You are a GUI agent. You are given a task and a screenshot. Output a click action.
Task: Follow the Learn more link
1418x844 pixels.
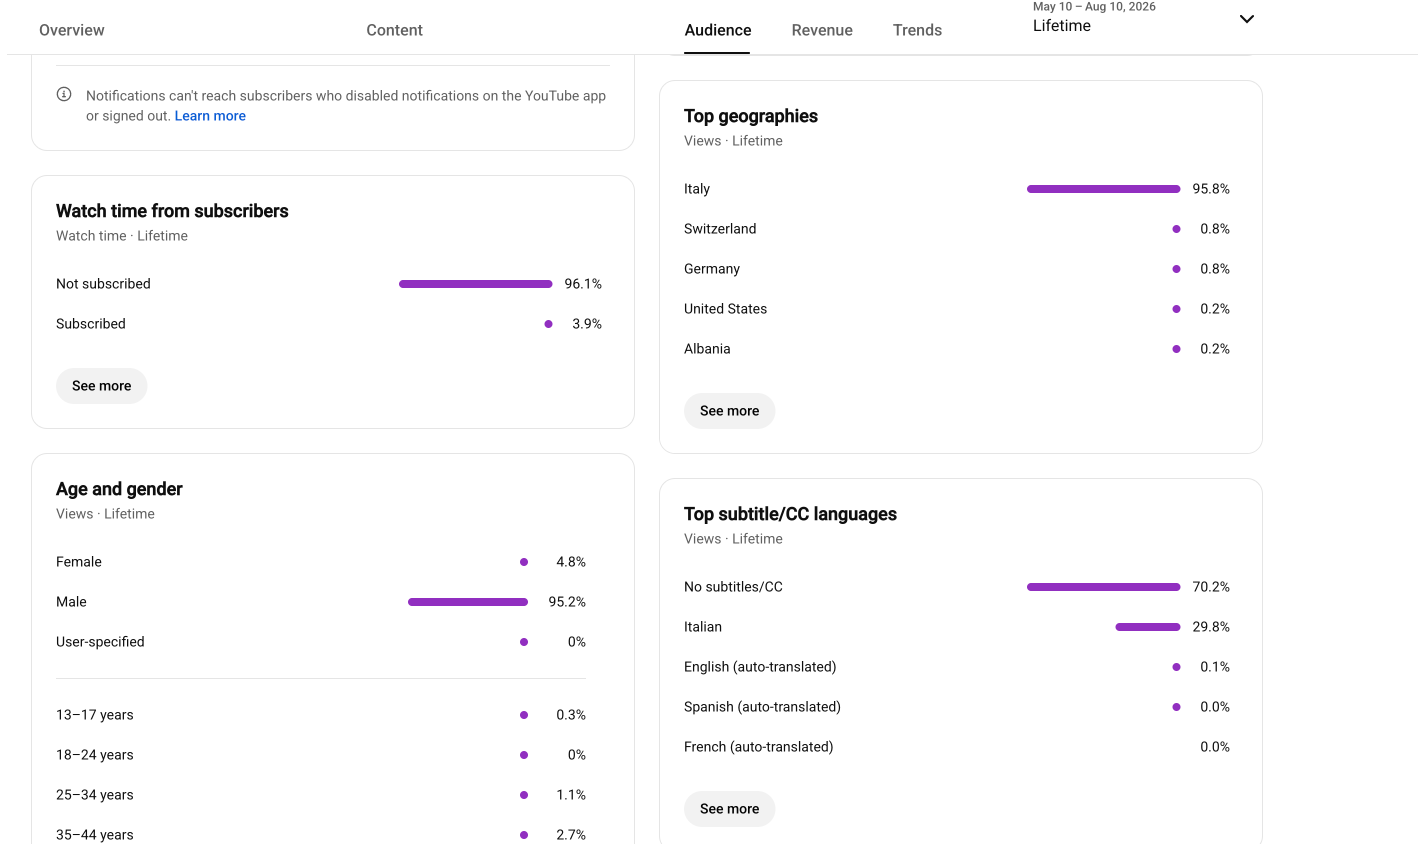pyautogui.click(x=210, y=116)
